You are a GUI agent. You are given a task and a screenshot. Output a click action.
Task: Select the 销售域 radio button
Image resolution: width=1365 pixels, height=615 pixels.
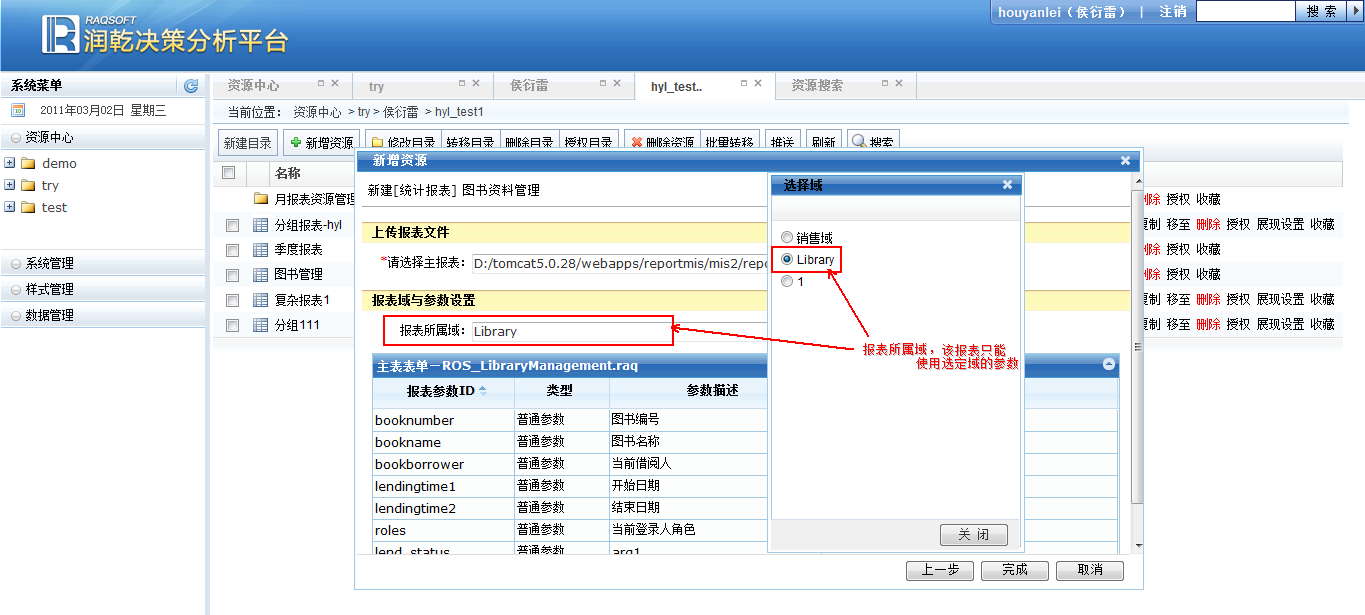pos(787,238)
